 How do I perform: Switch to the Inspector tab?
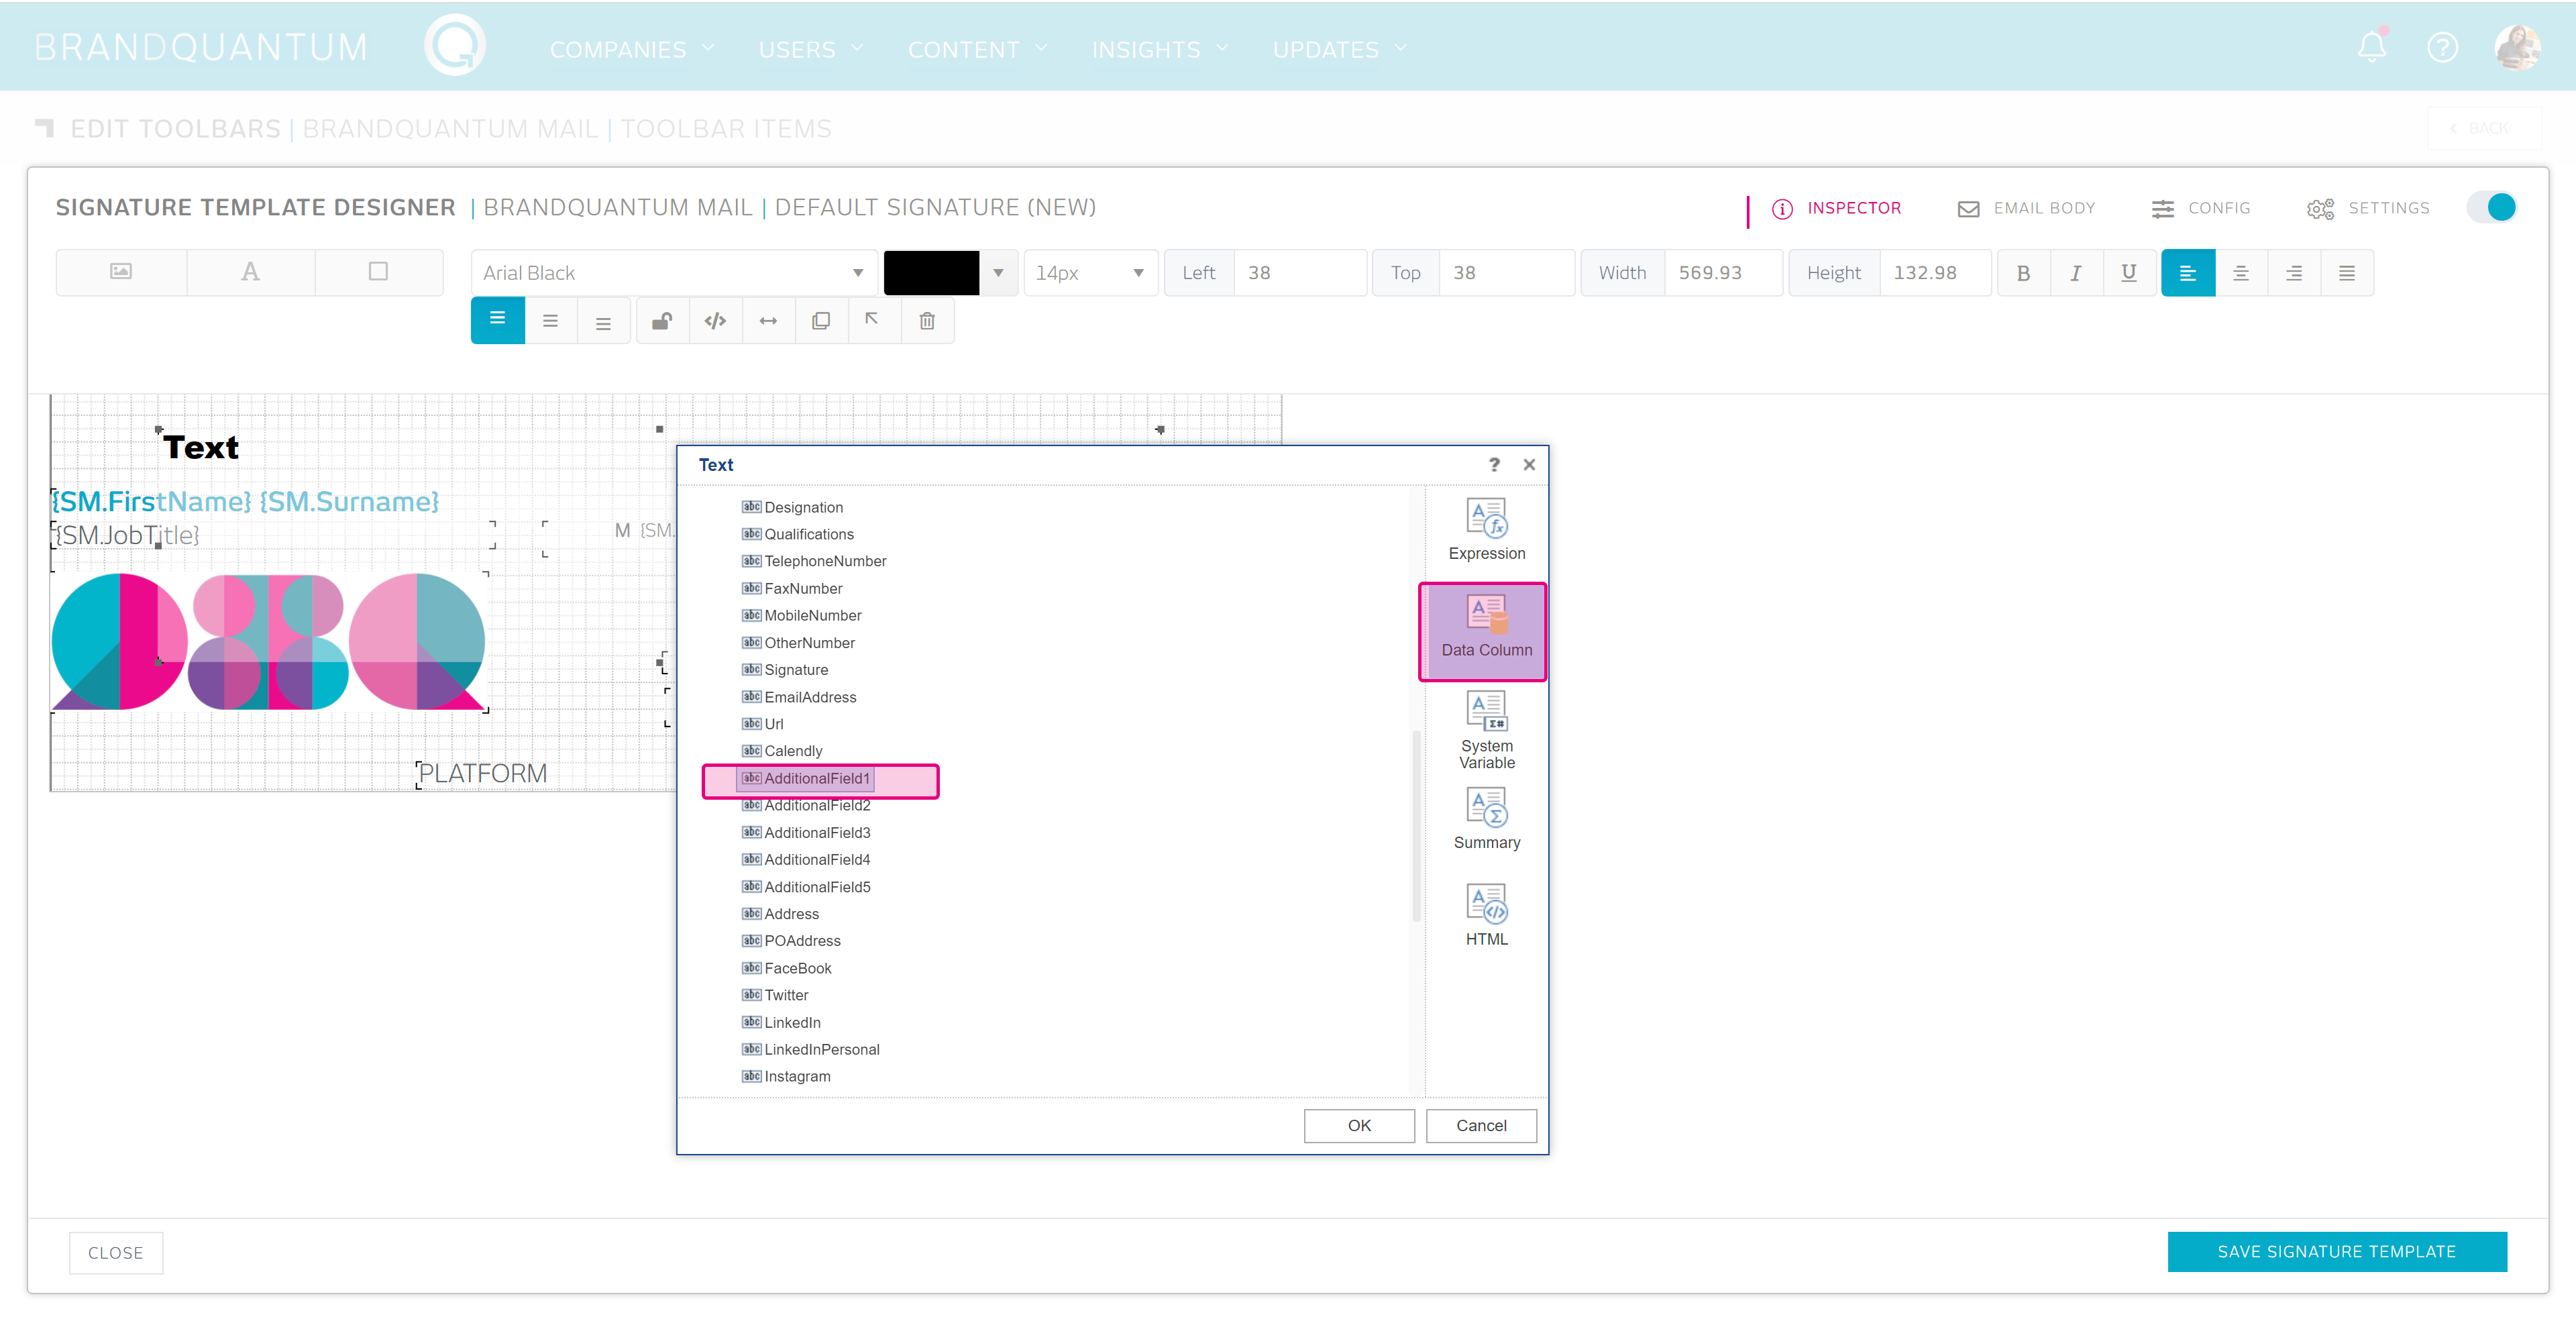(1836, 208)
